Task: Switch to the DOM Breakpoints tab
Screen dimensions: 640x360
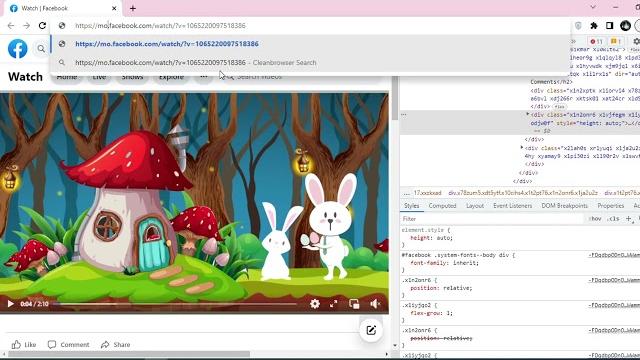Action: tap(564, 206)
